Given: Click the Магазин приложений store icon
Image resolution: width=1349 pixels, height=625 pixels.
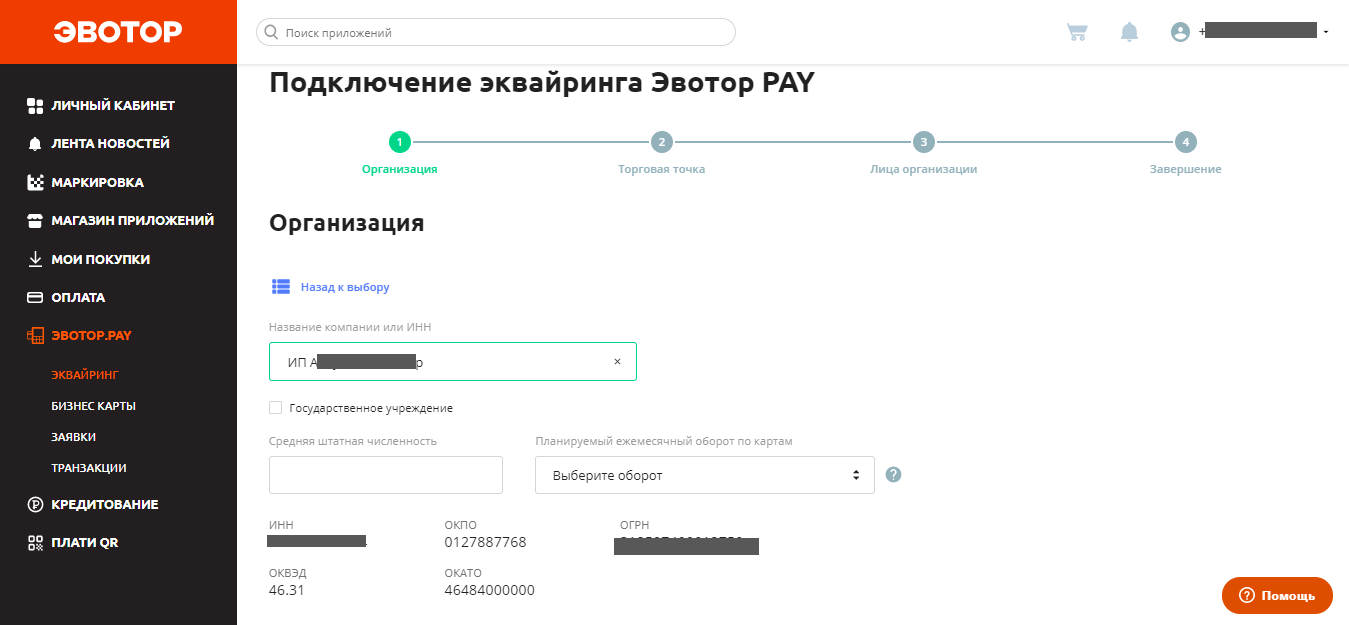Looking at the screenshot, I should tap(35, 220).
